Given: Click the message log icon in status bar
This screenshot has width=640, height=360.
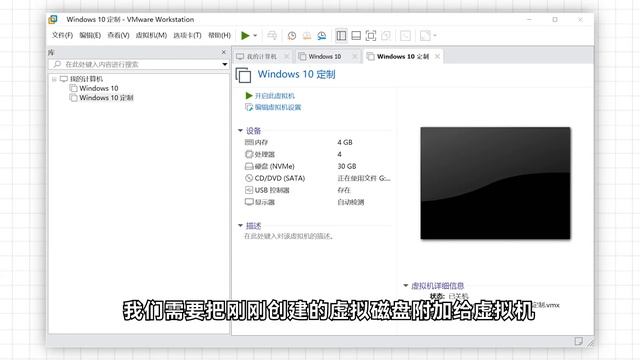Looking at the screenshot, I should coord(578,341).
